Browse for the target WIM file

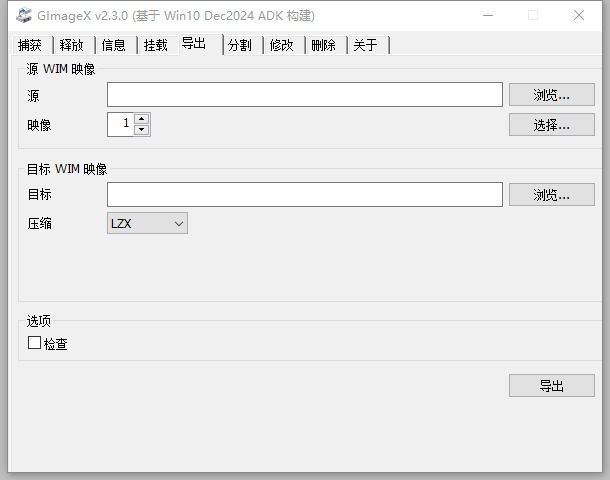pyautogui.click(x=551, y=195)
